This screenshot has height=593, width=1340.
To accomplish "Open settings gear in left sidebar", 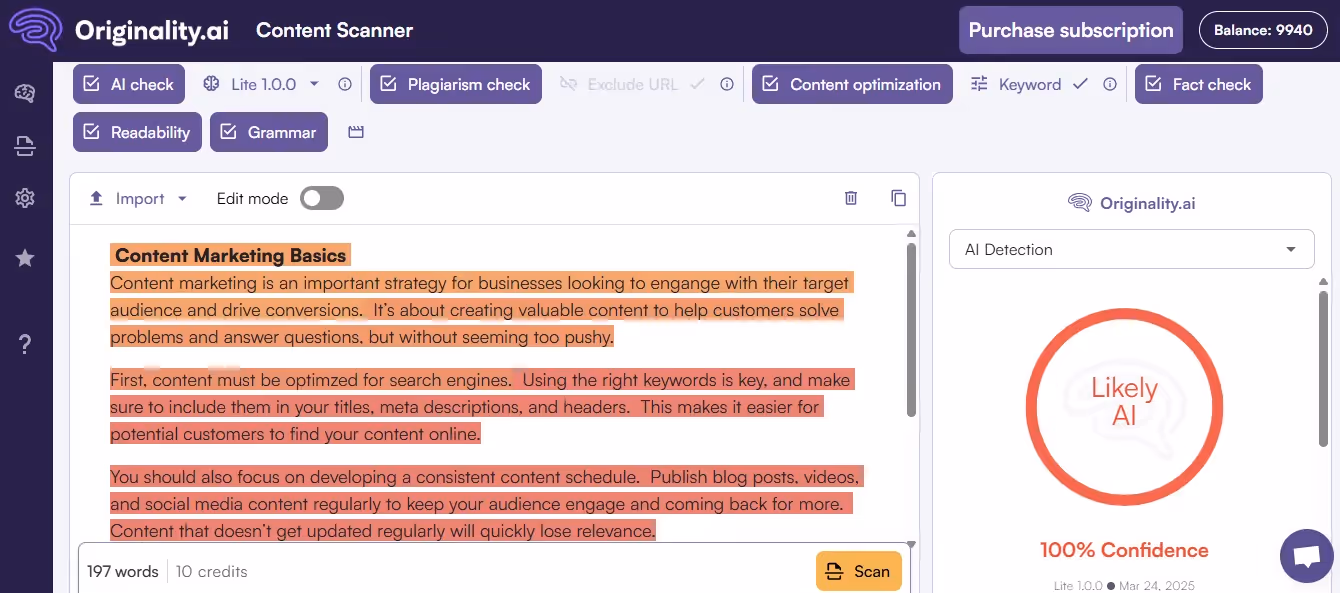I will point(25,198).
